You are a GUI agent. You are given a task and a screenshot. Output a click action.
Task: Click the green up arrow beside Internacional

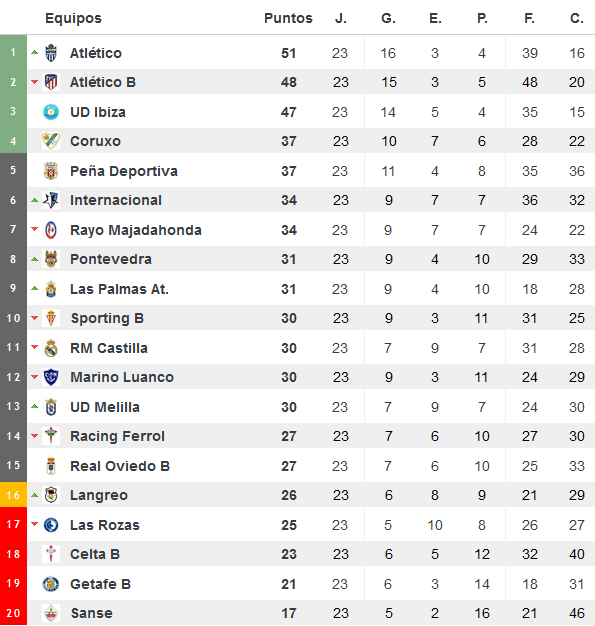click(35, 200)
